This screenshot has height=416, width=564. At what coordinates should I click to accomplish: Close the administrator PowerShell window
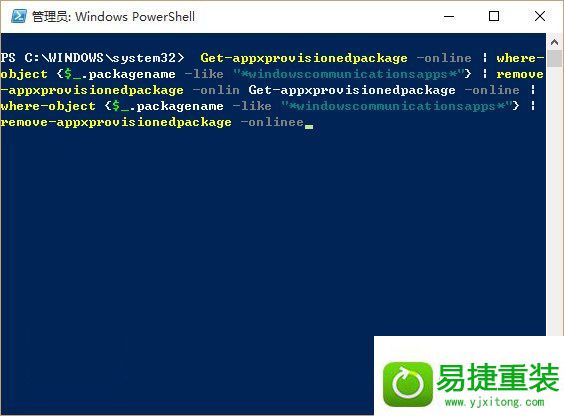[540, 16]
